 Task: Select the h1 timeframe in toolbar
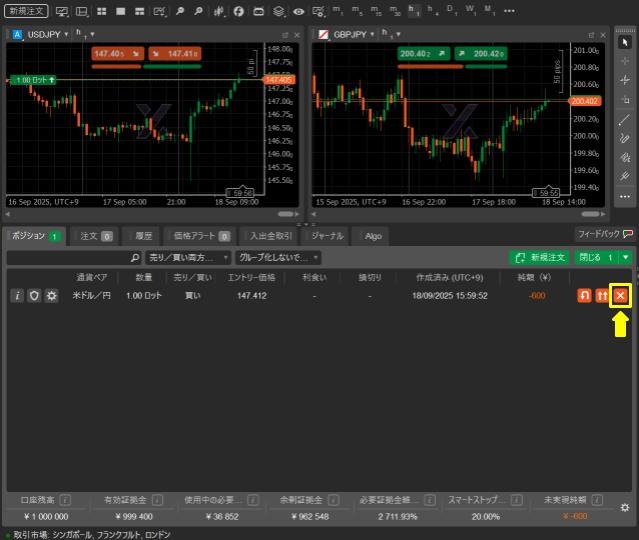click(413, 10)
